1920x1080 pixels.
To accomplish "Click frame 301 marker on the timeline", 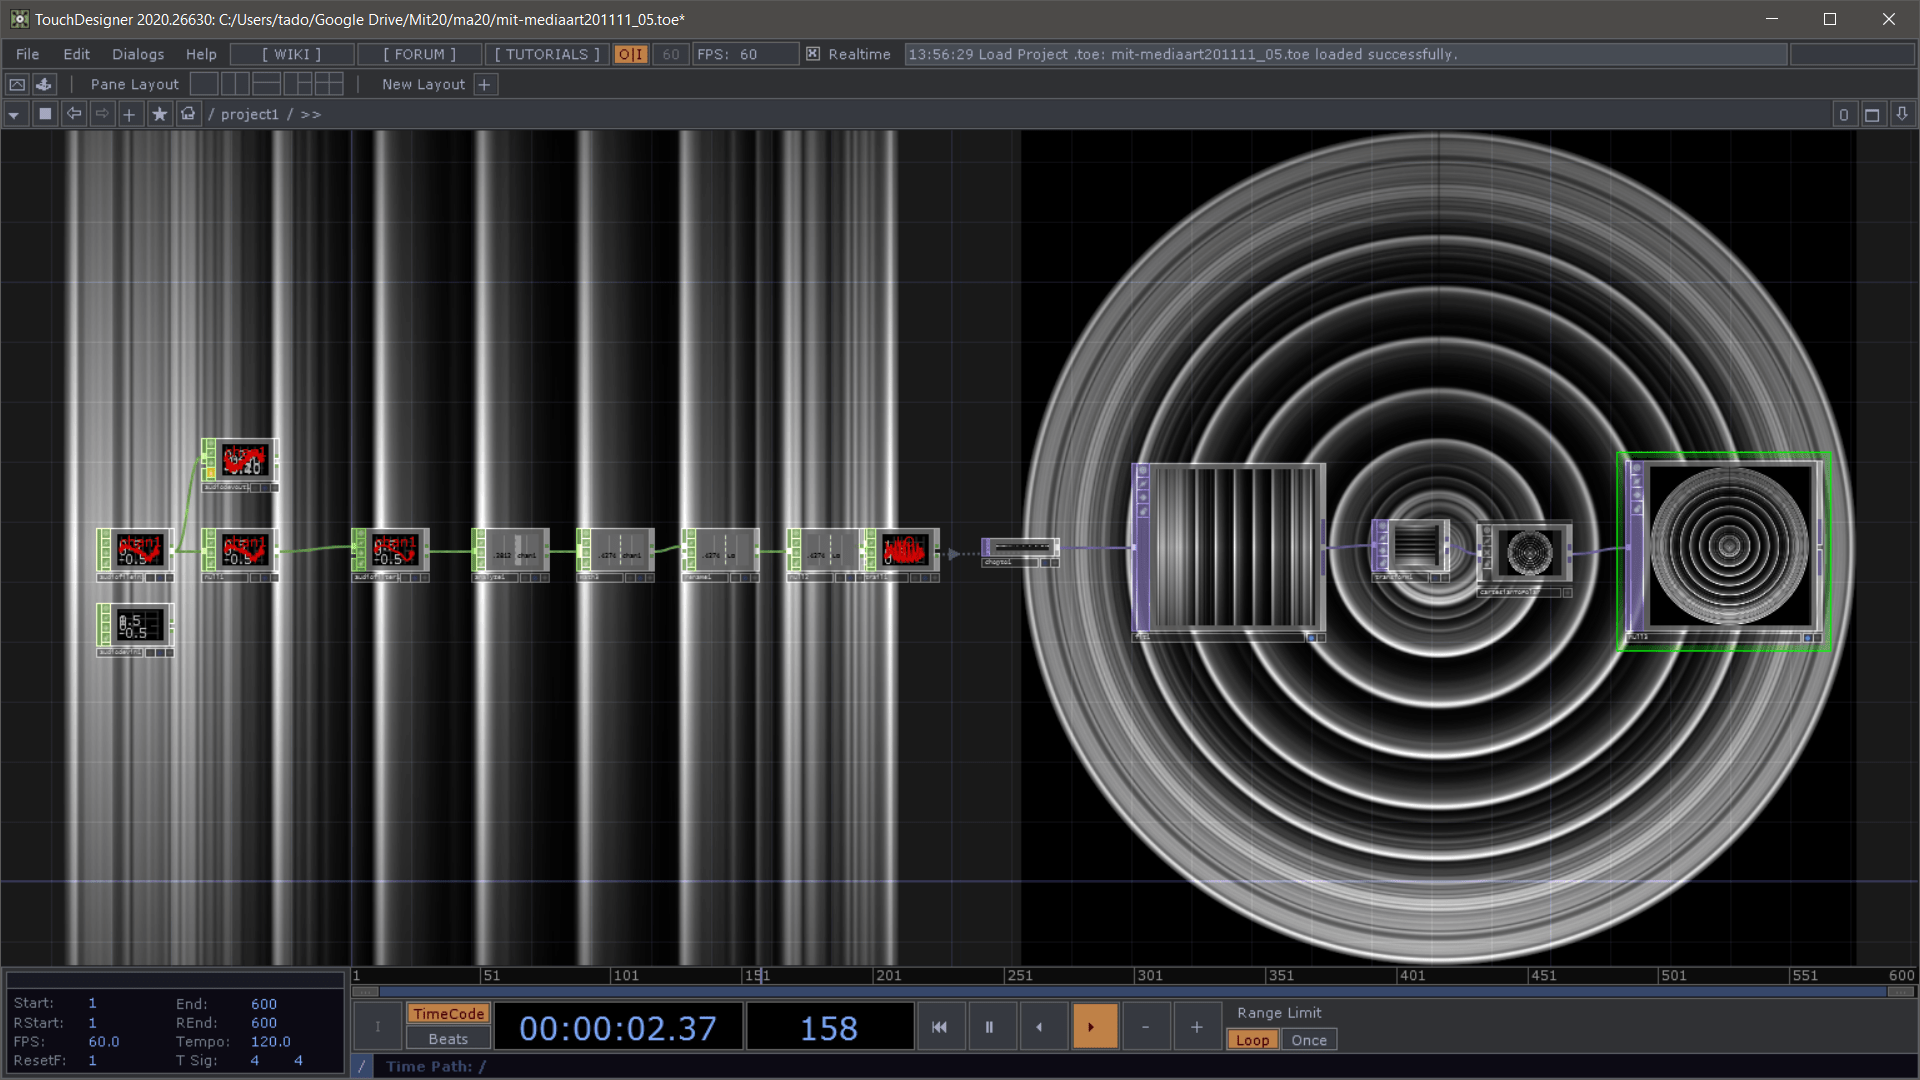I will (1150, 975).
